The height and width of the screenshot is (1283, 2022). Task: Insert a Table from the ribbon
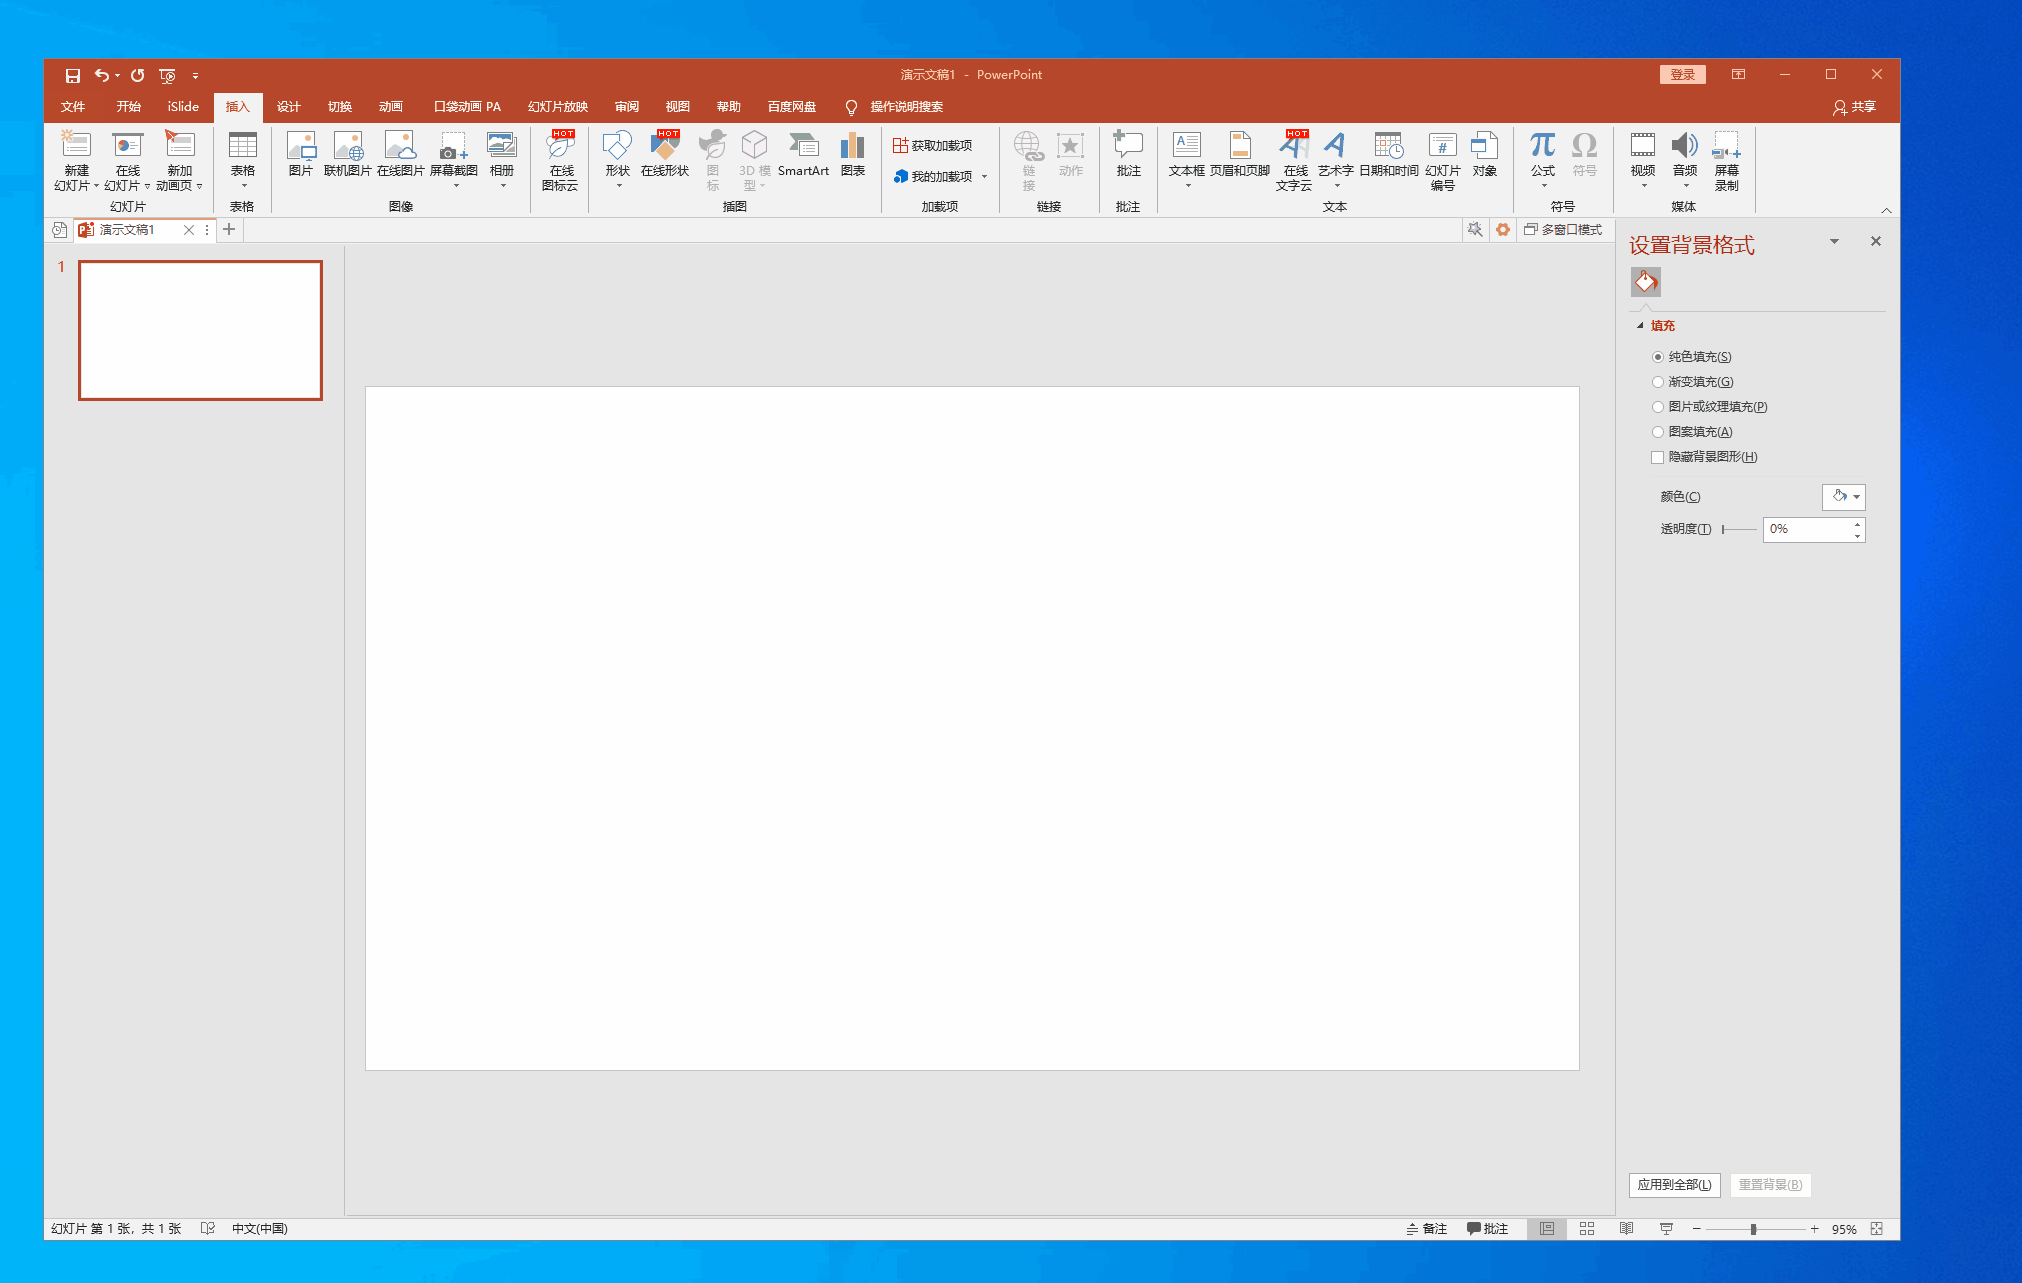[243, 158]
